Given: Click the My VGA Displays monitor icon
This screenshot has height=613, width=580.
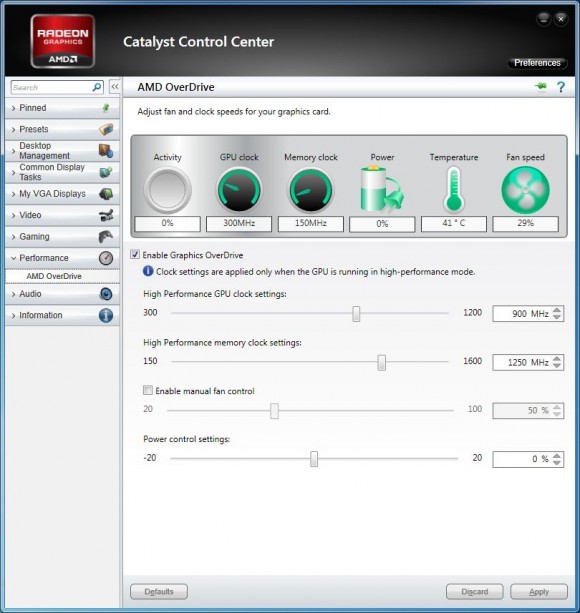Looking at the screenshot, I should point(106,194).
